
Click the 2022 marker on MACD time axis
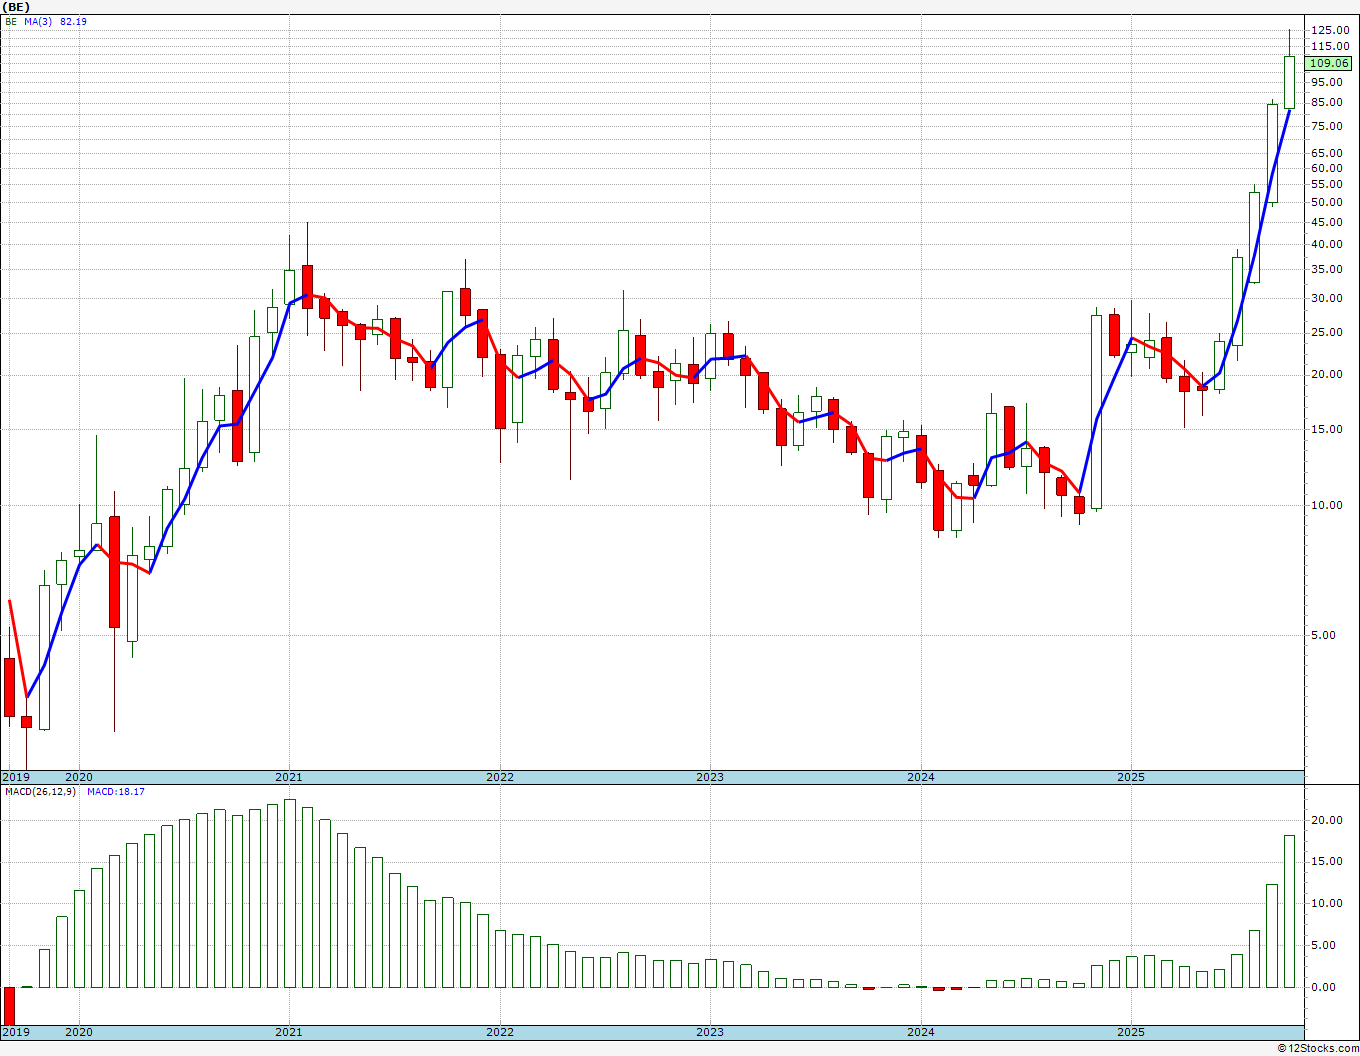pos(499,1032)
